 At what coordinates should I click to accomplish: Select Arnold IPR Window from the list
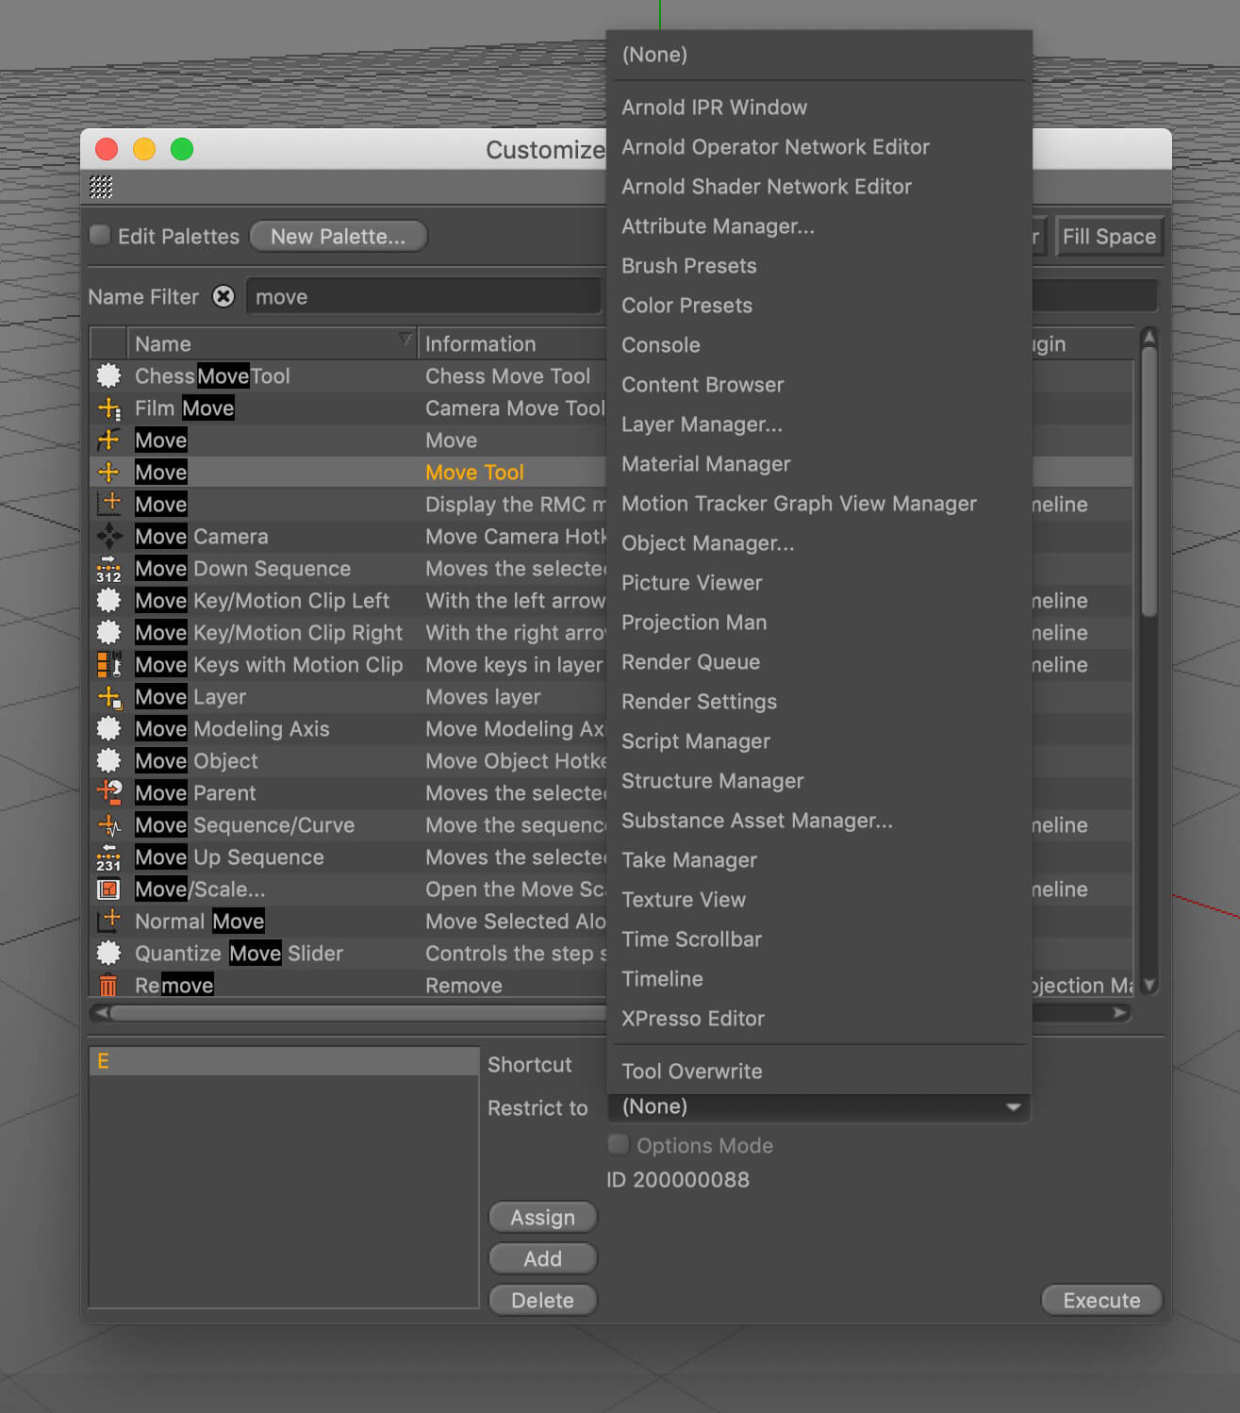pyautogui.click(x=819, y=108)
